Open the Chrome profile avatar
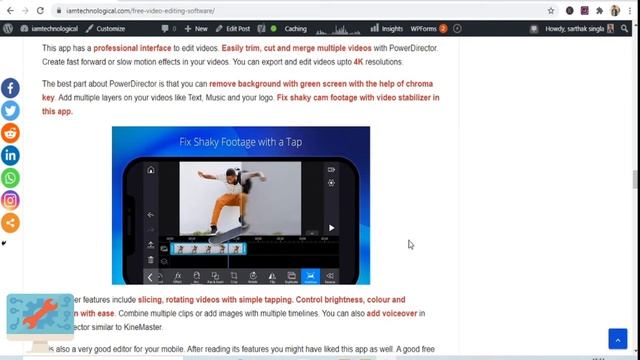The image size is (640, 360). pos(615,11)
